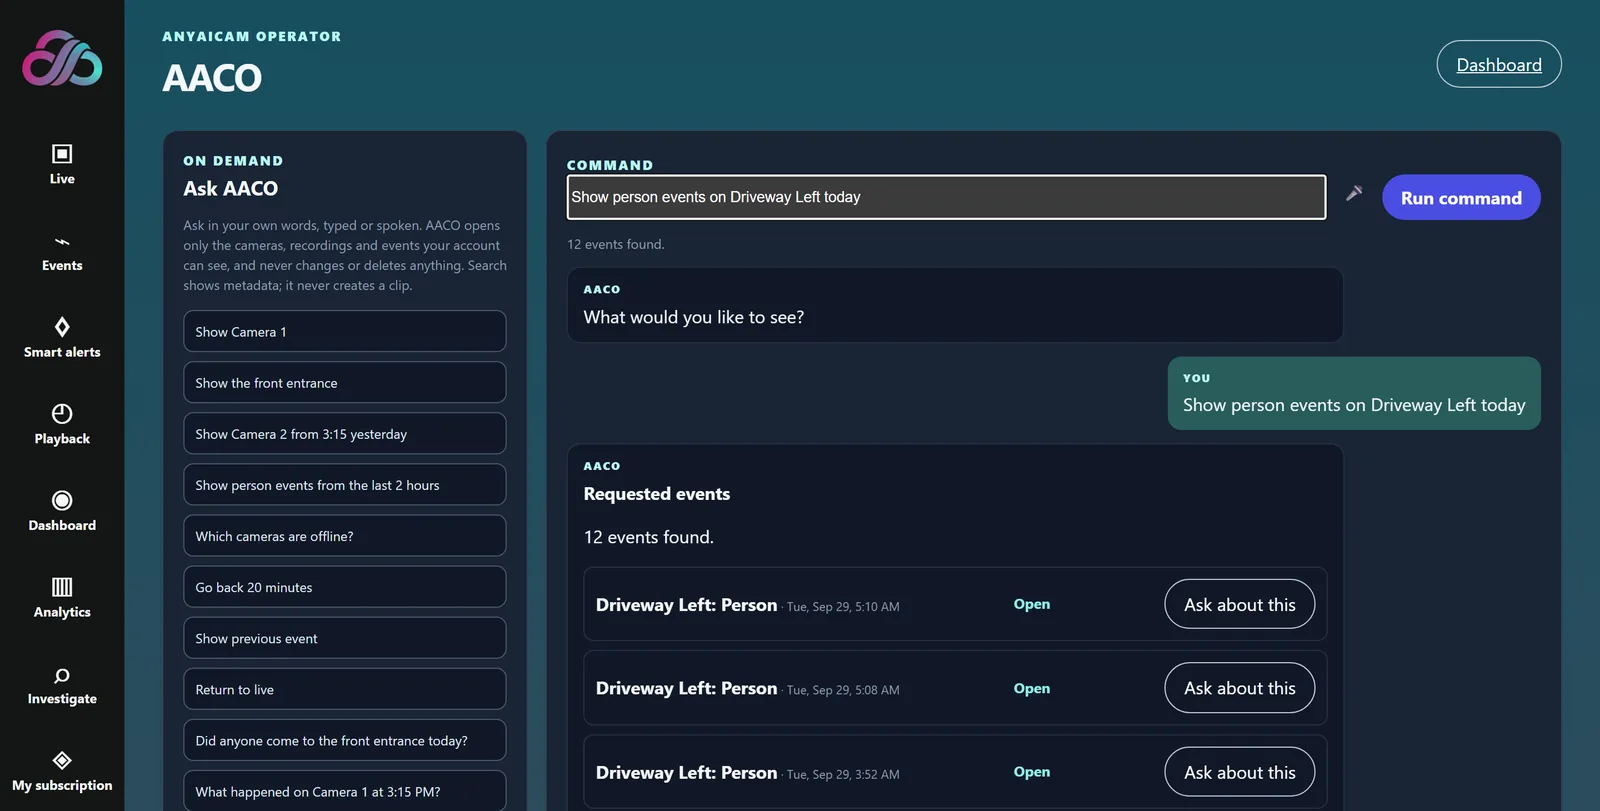Click '12 events found.' below command field
1600x811 pixels.
[616, 244]
